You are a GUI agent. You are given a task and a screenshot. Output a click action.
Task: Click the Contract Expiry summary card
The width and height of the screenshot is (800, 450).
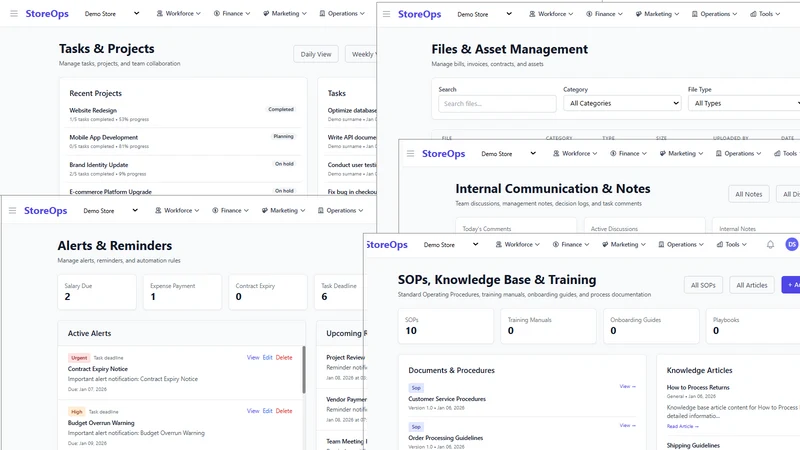pos(268,292)
